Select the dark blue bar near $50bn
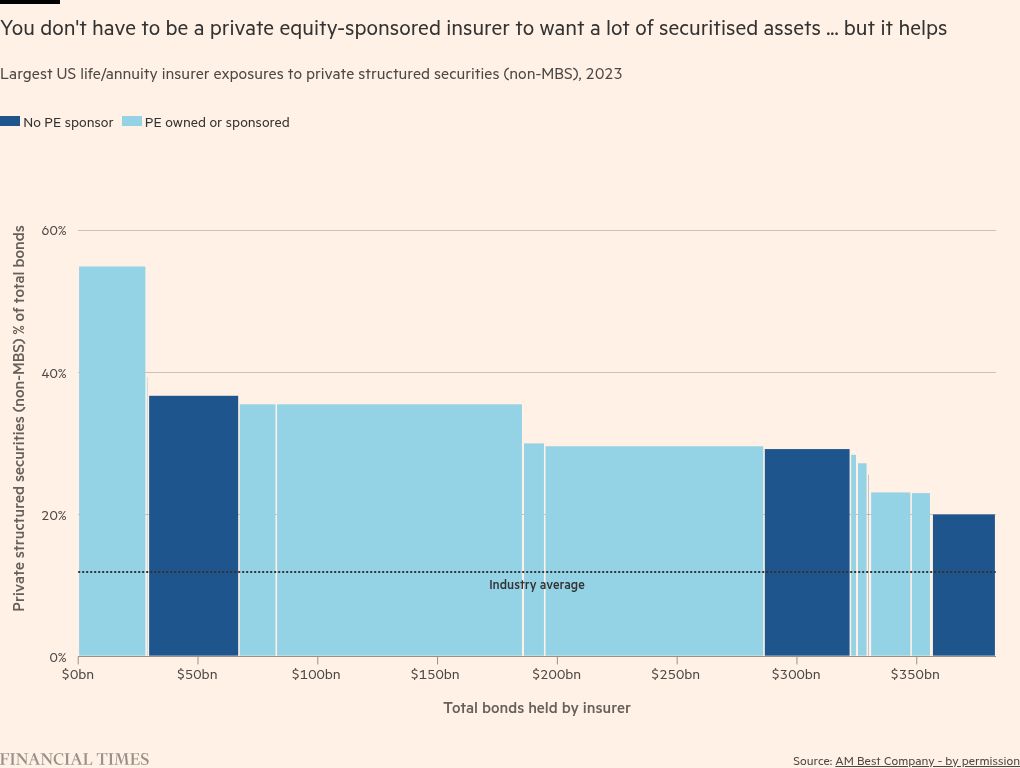This screenshot has height=768, width=1020. 193,525
